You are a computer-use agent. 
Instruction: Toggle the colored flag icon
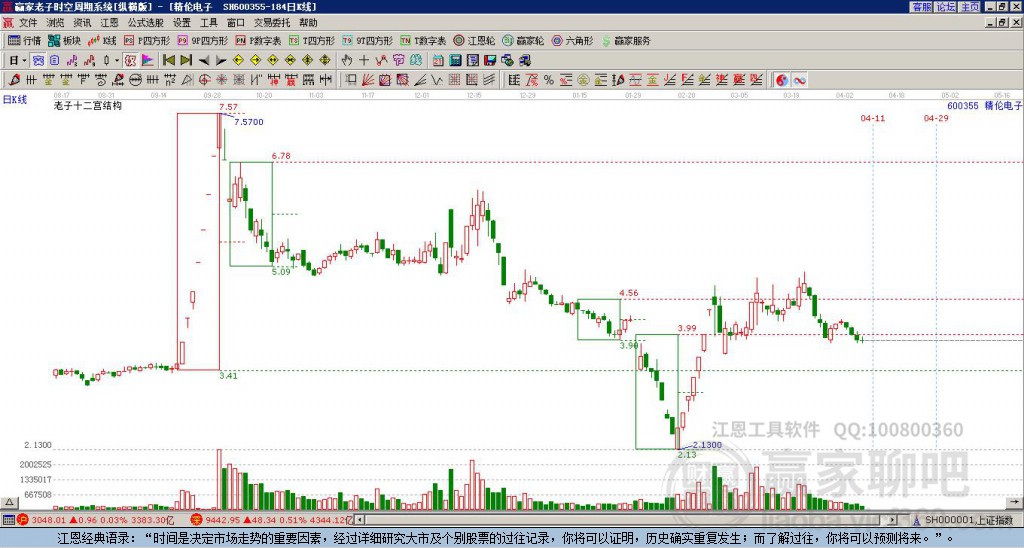click(x=148, y=61)
